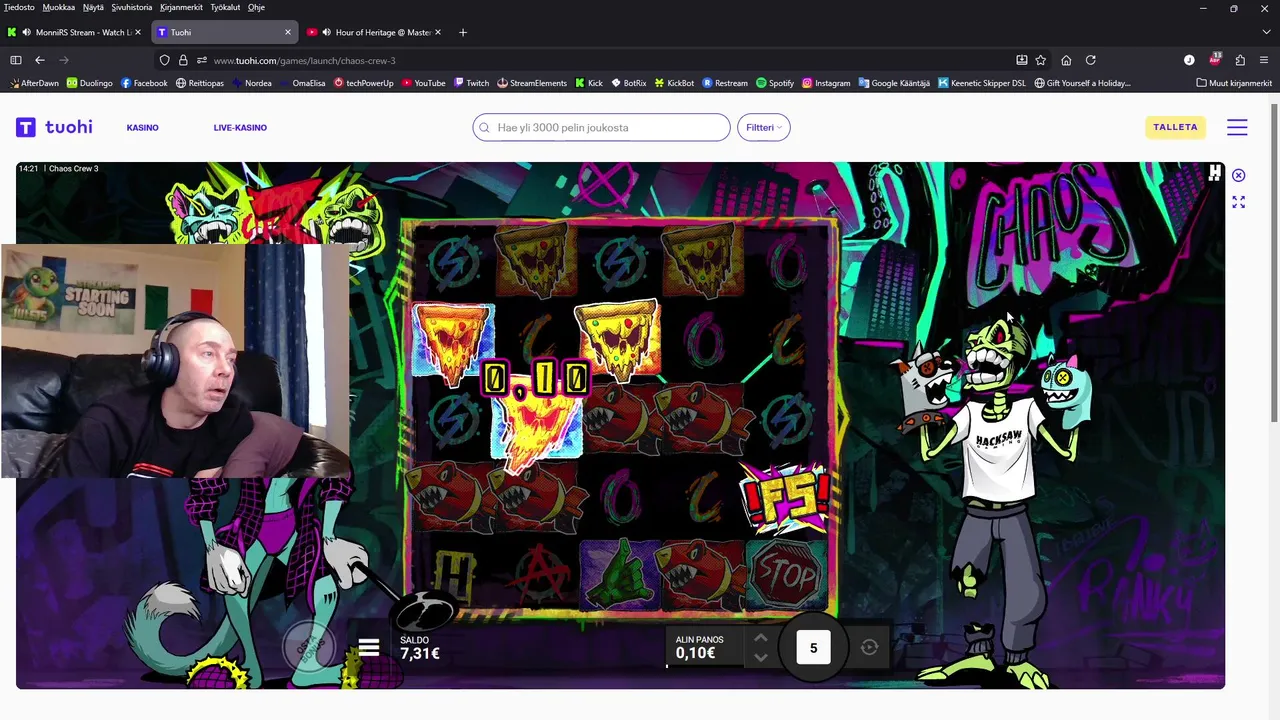Expand the Filtteri dropdown
The height and width of the screenshot is (720, 1280).
point(763,127)
